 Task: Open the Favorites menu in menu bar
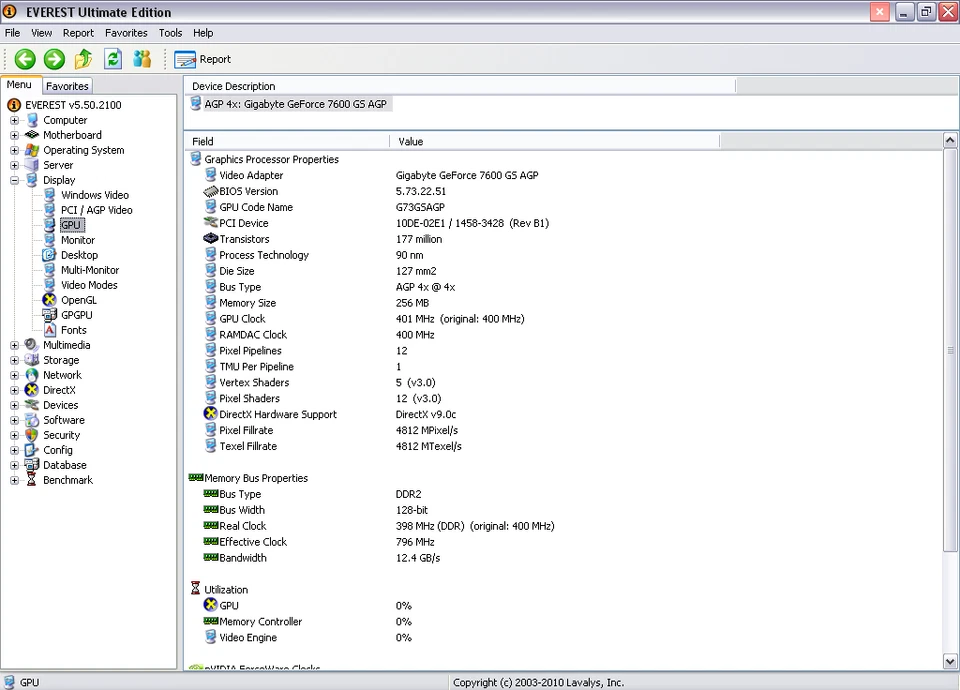(126, 33)
